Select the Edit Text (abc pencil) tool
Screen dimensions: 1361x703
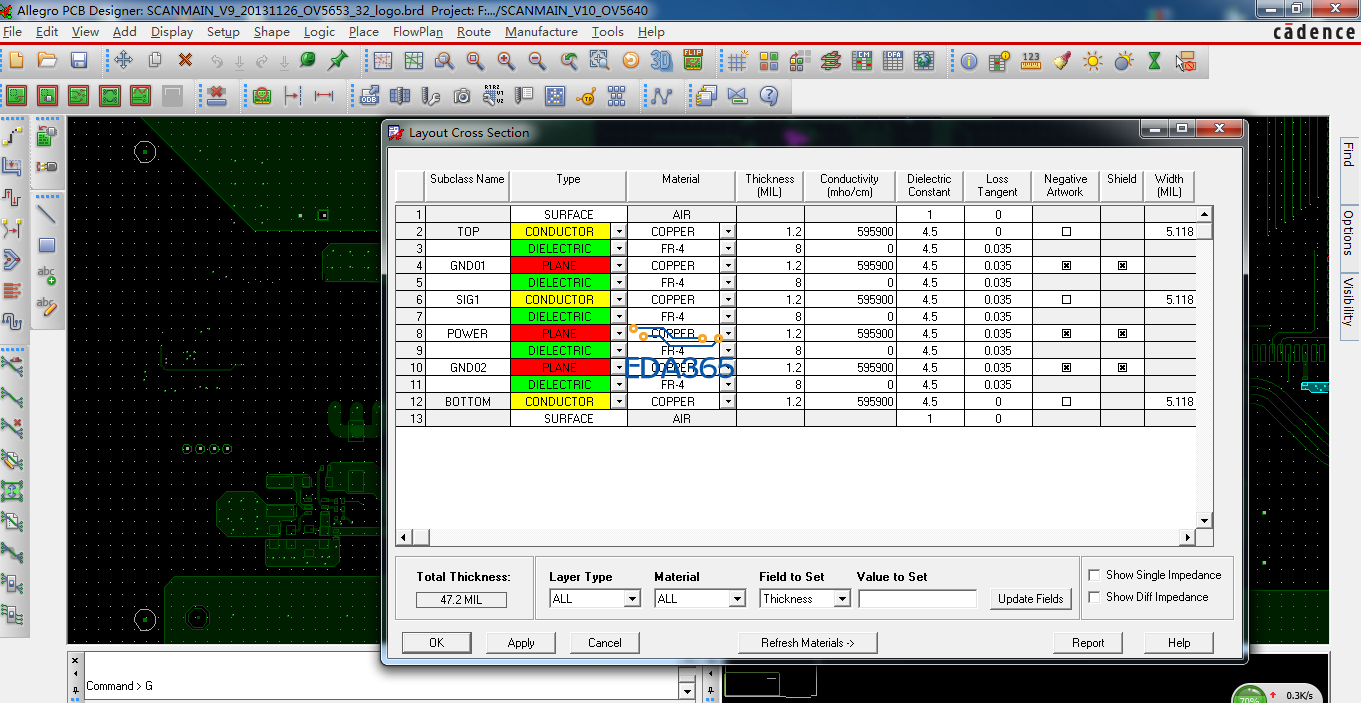coord(47,307)
